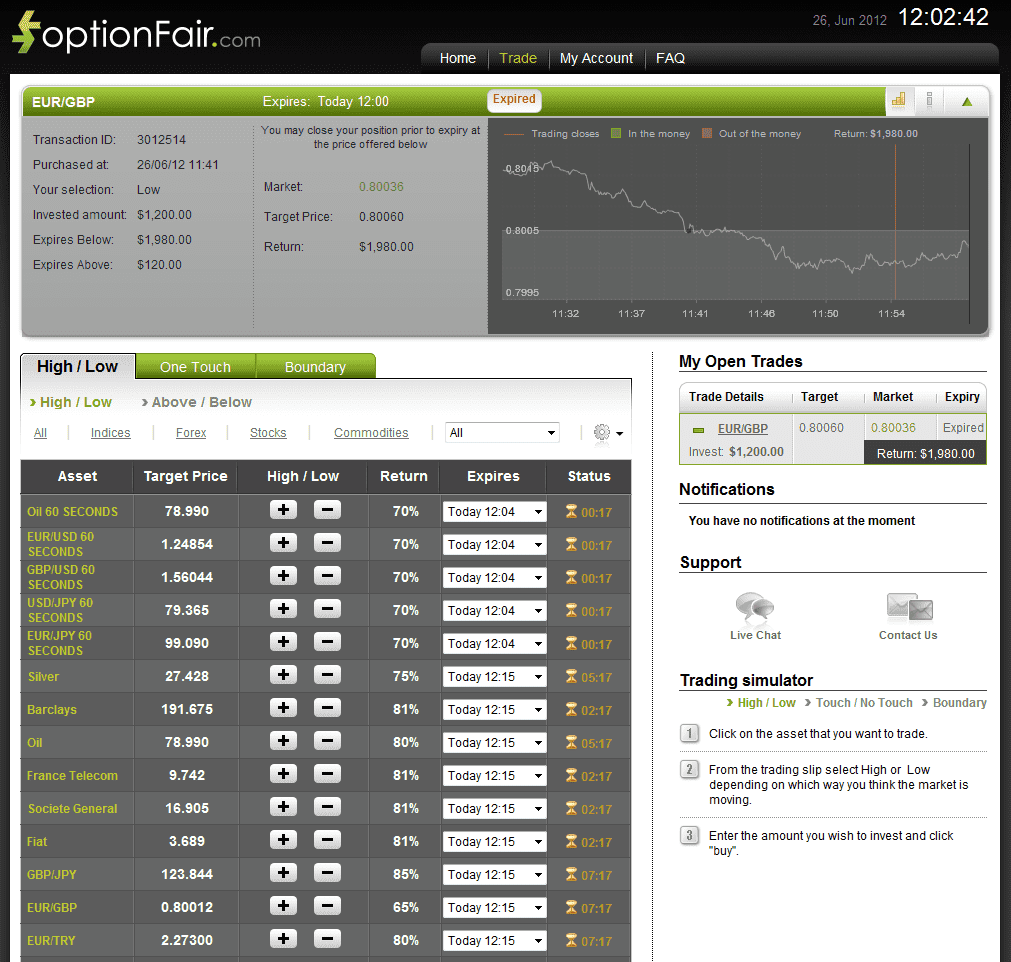Switch to the One Touch tab

(195, 366)
